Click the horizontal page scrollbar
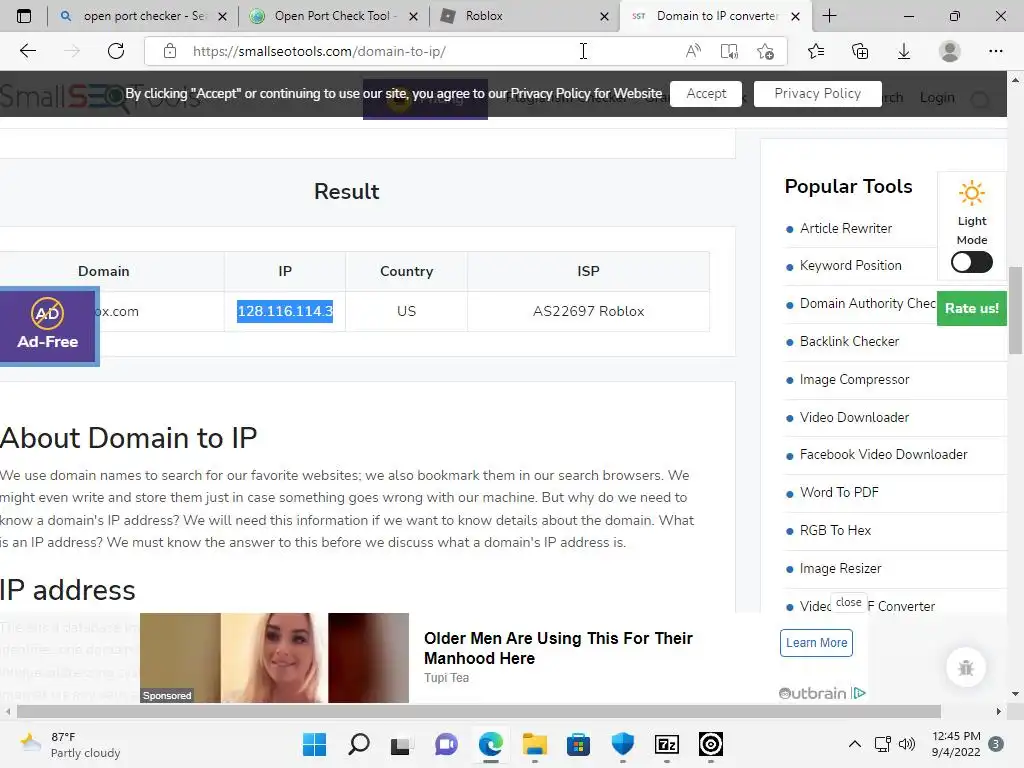Viewport: 1024px width, 768px height. click(x=479, y=711)
